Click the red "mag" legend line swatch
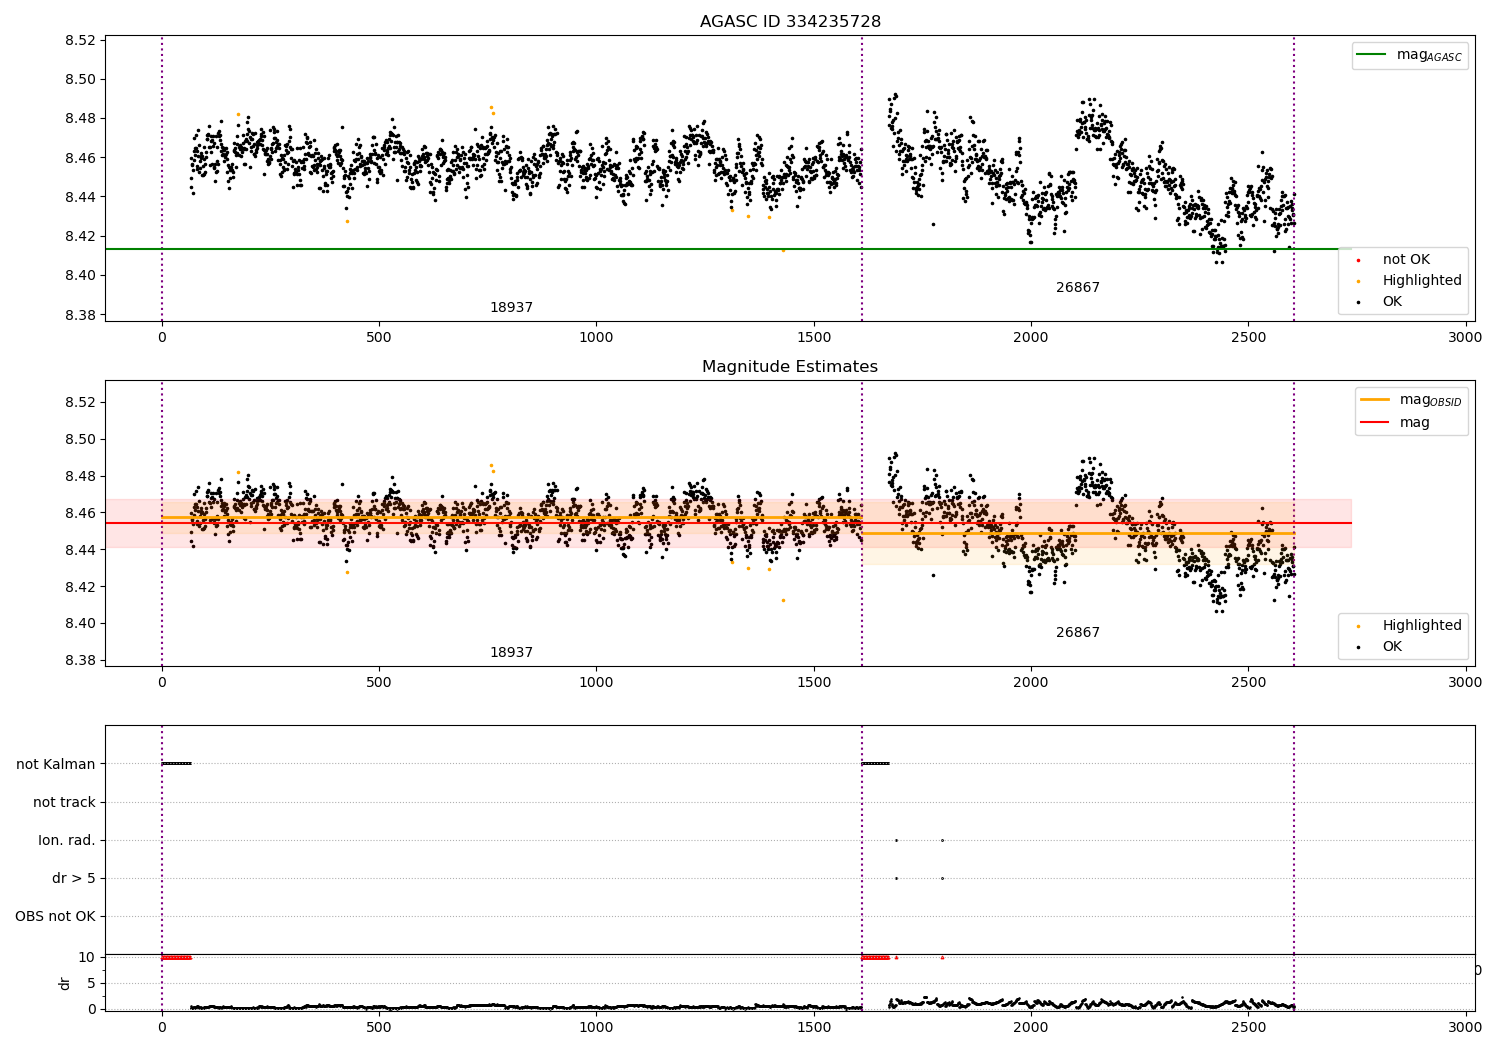This screenshot has width=1500, height=1050. 1375,423
